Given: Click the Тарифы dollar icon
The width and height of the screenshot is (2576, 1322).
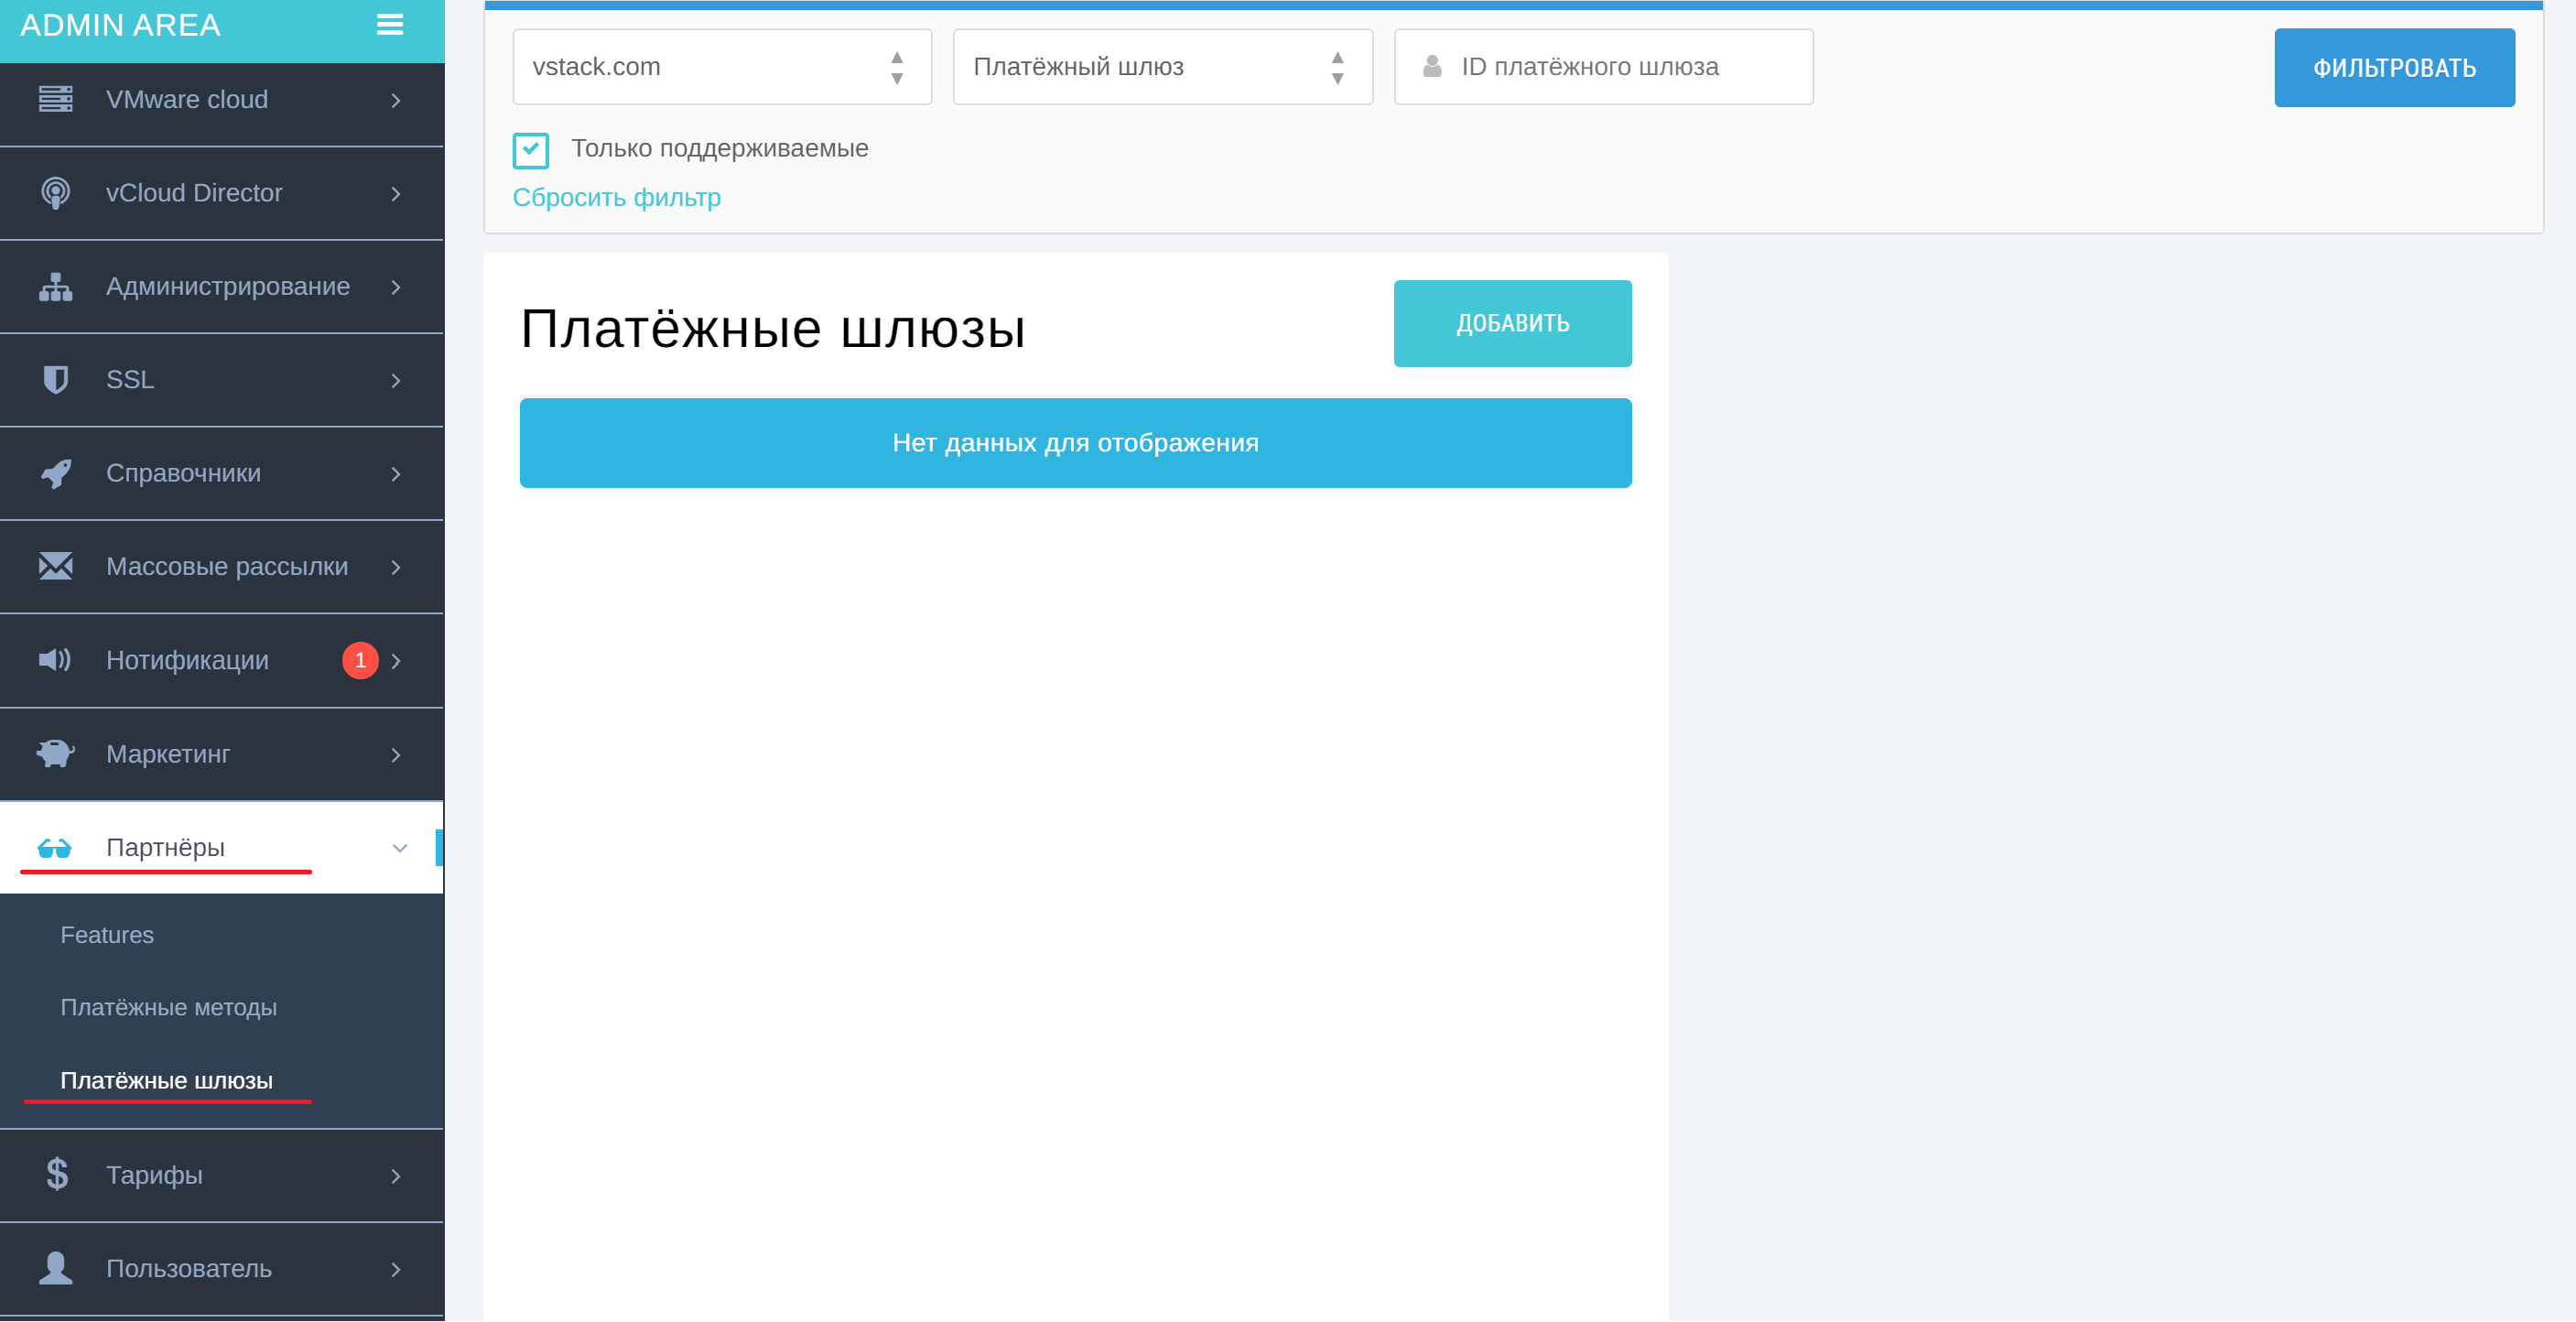Looking at the screenshot, I should click(57, 1174).
